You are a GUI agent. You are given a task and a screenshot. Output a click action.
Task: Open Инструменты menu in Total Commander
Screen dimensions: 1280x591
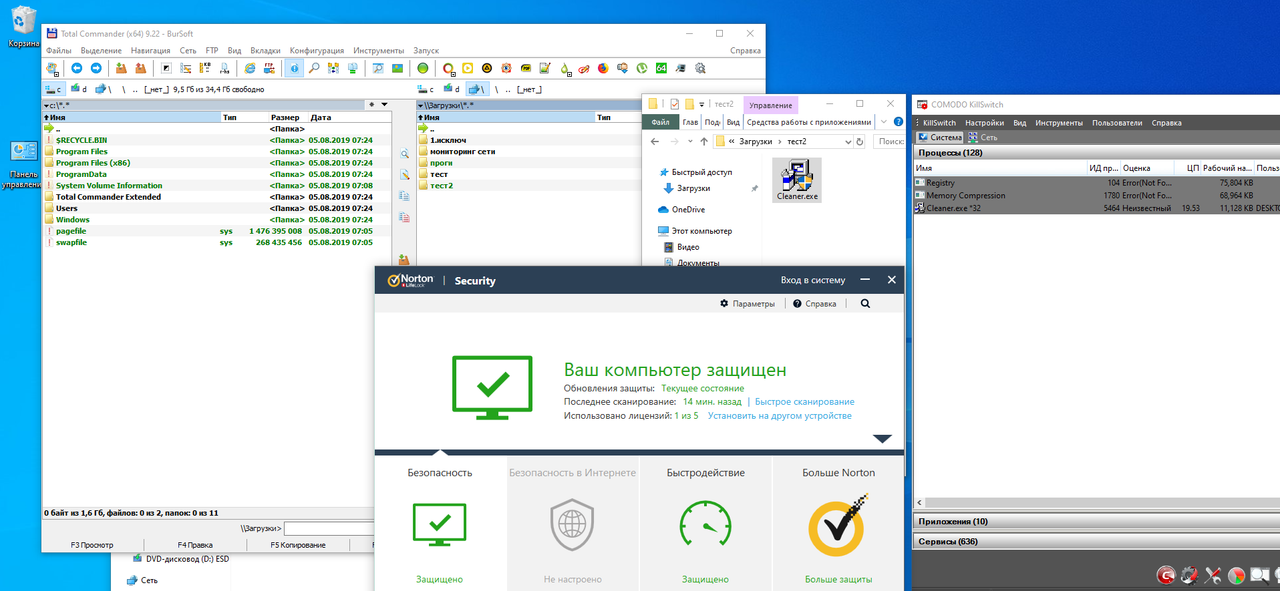(x=378, y=50)
